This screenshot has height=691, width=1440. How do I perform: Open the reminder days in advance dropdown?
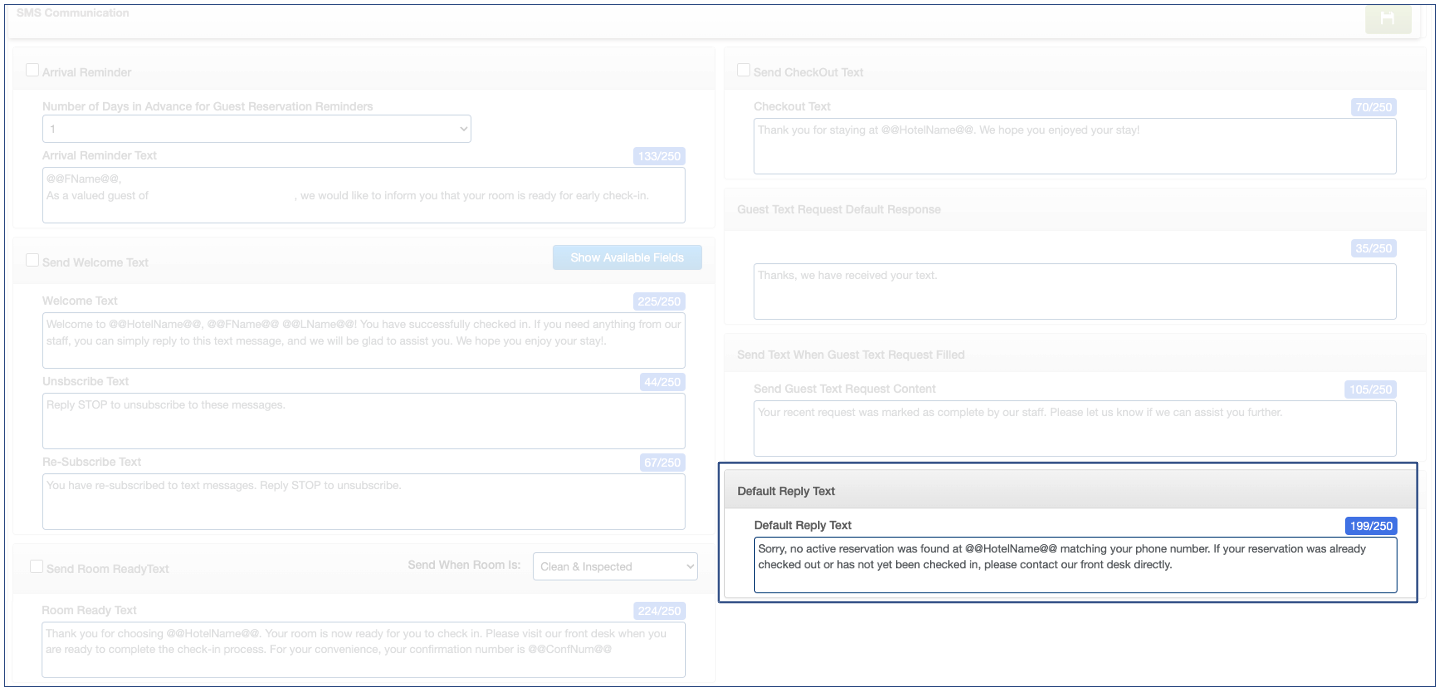[256, 129]
